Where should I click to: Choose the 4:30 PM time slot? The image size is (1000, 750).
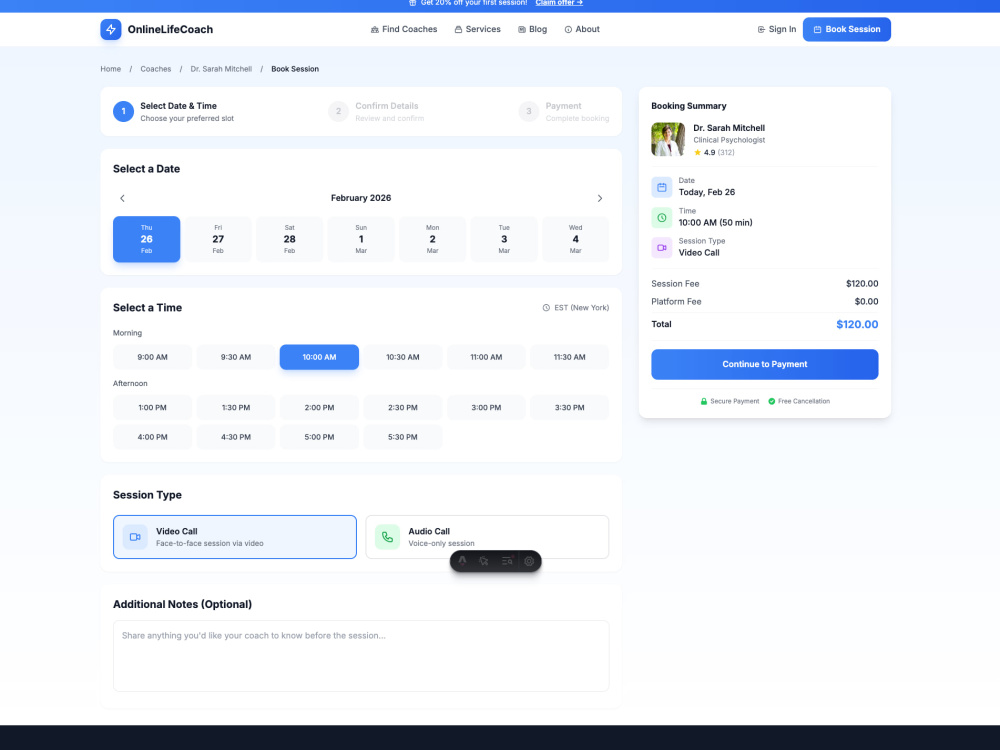[x=236, y=438]
